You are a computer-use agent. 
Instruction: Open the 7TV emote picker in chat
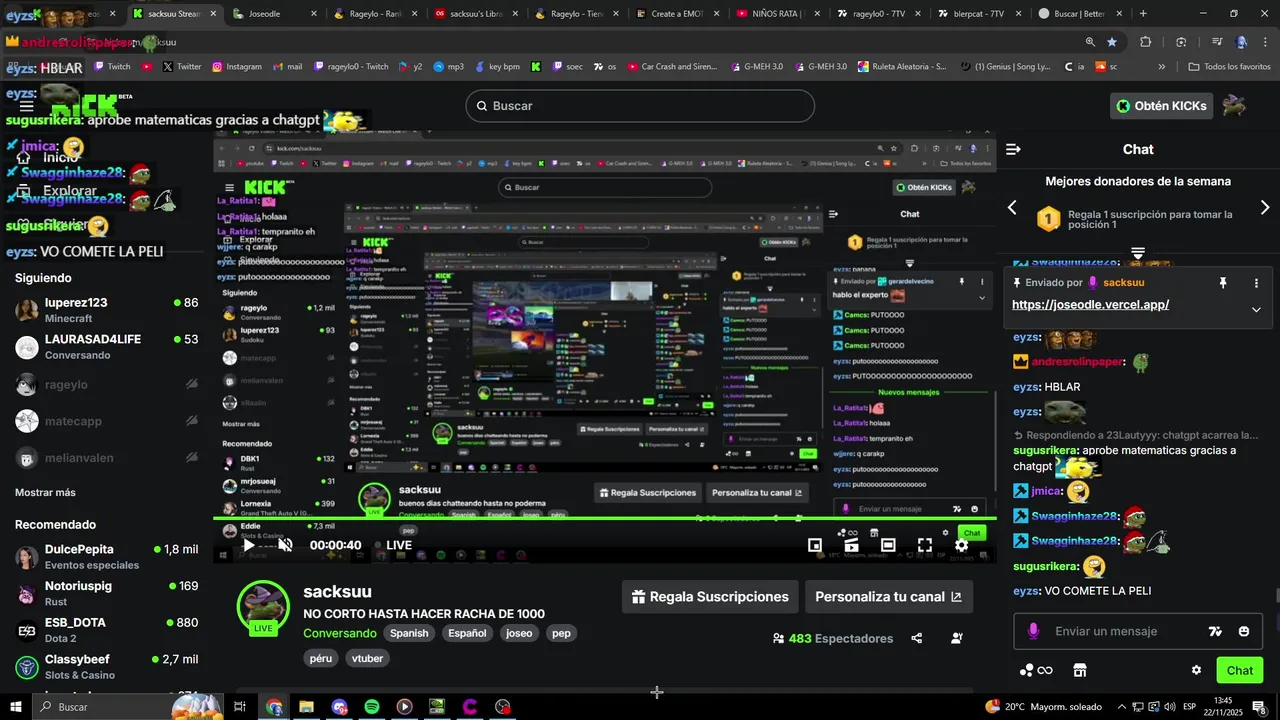click(1216, 631)
